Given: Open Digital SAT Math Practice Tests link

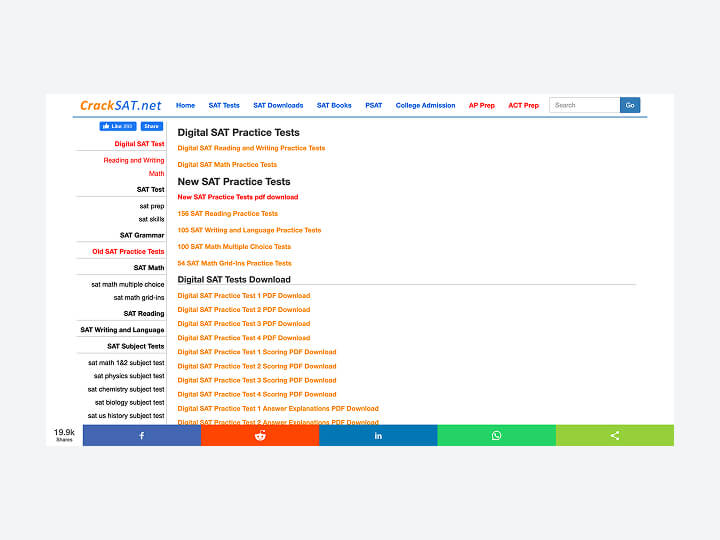Looking at the screenshot, I should [227, 164].
